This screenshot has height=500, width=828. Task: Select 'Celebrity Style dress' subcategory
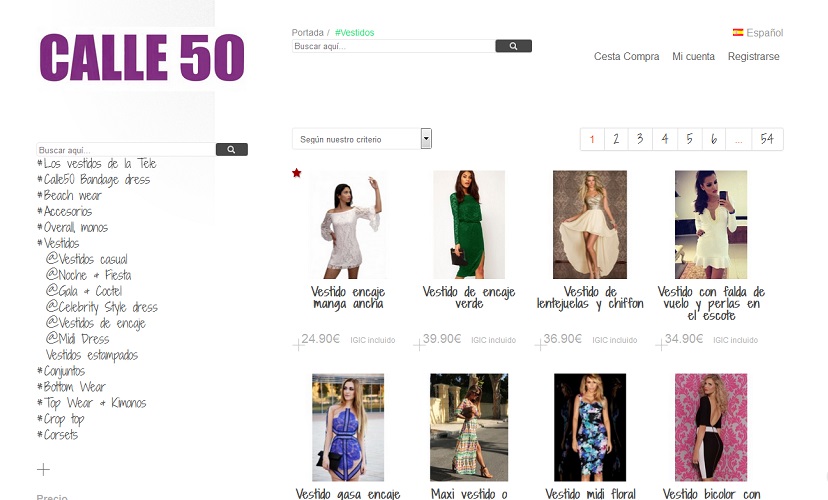click(x=101, y=307)
